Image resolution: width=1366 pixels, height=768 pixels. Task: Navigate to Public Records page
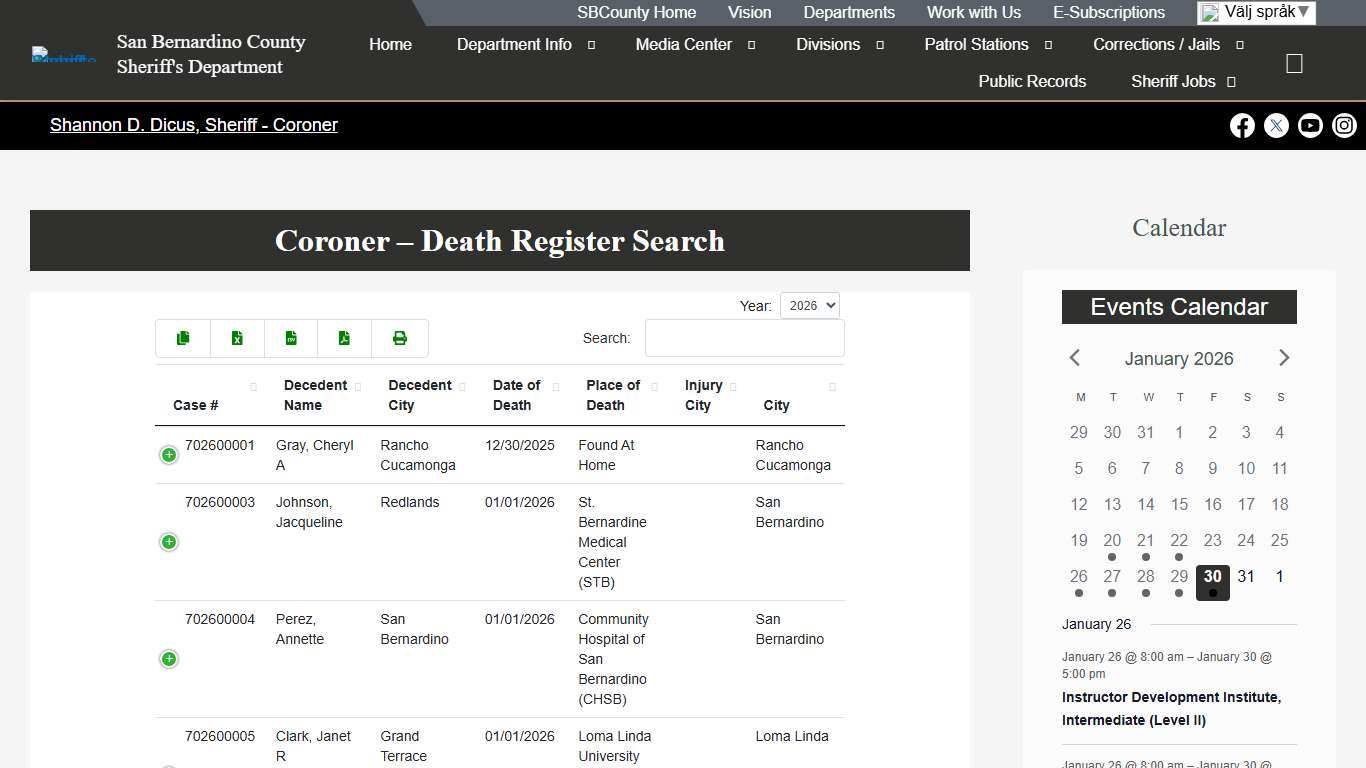(1032, 81)
